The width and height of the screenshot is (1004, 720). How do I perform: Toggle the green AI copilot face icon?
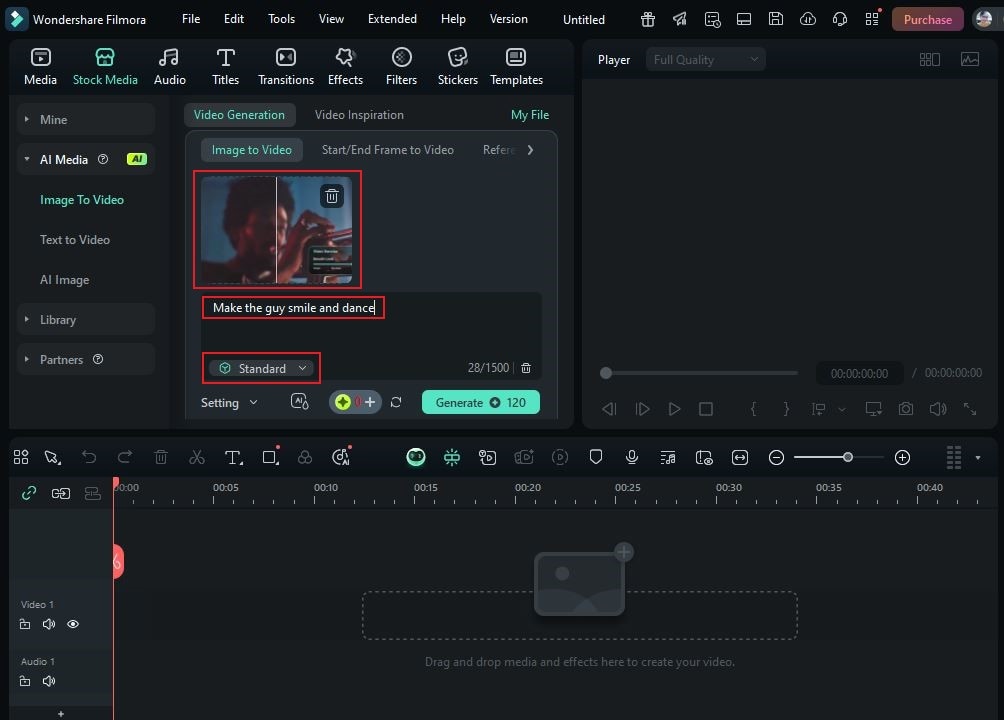click(416, 457)
